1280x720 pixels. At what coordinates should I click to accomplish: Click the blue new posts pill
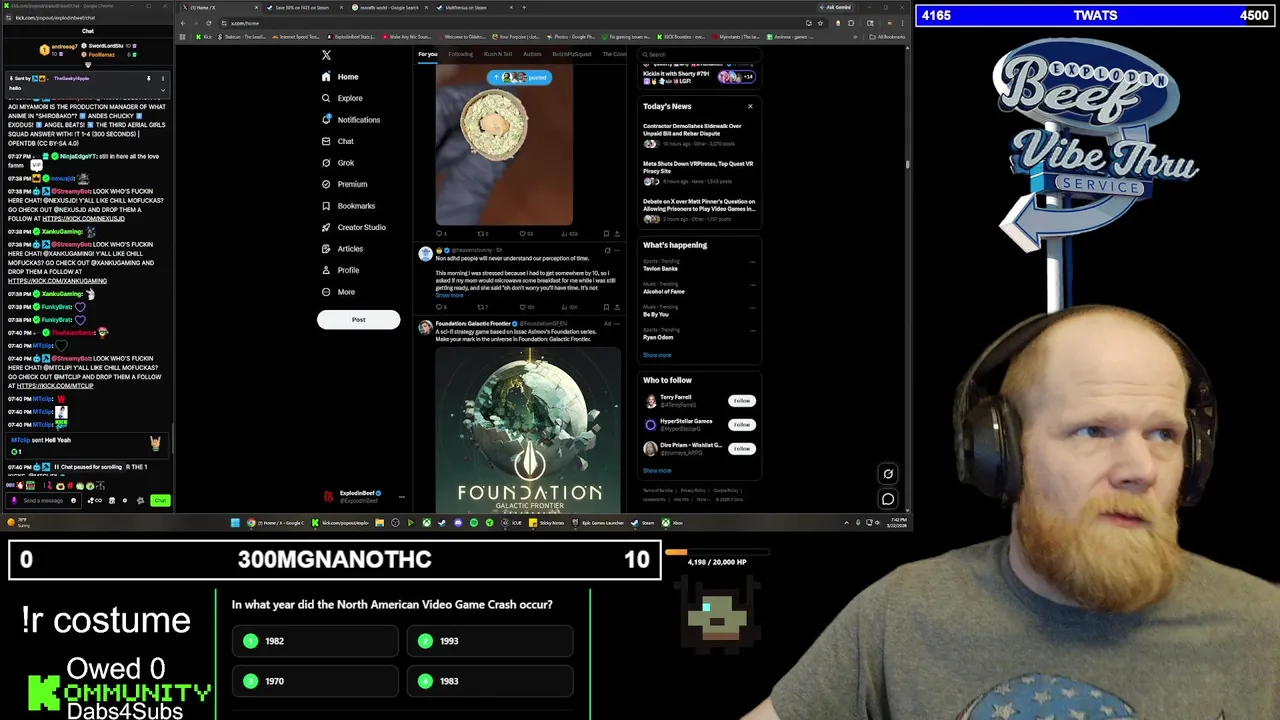(x=519, y=77)
